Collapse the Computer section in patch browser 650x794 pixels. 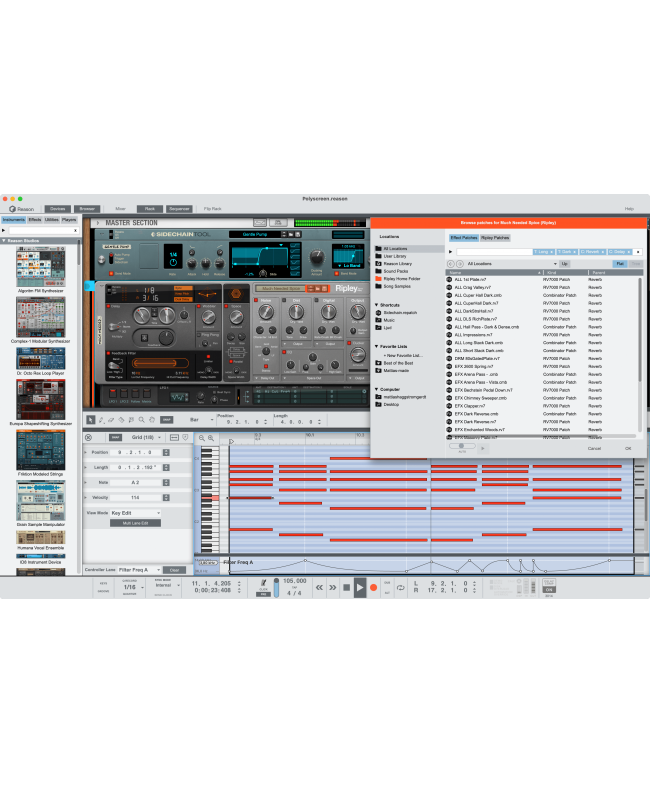[x=376, y=389]
